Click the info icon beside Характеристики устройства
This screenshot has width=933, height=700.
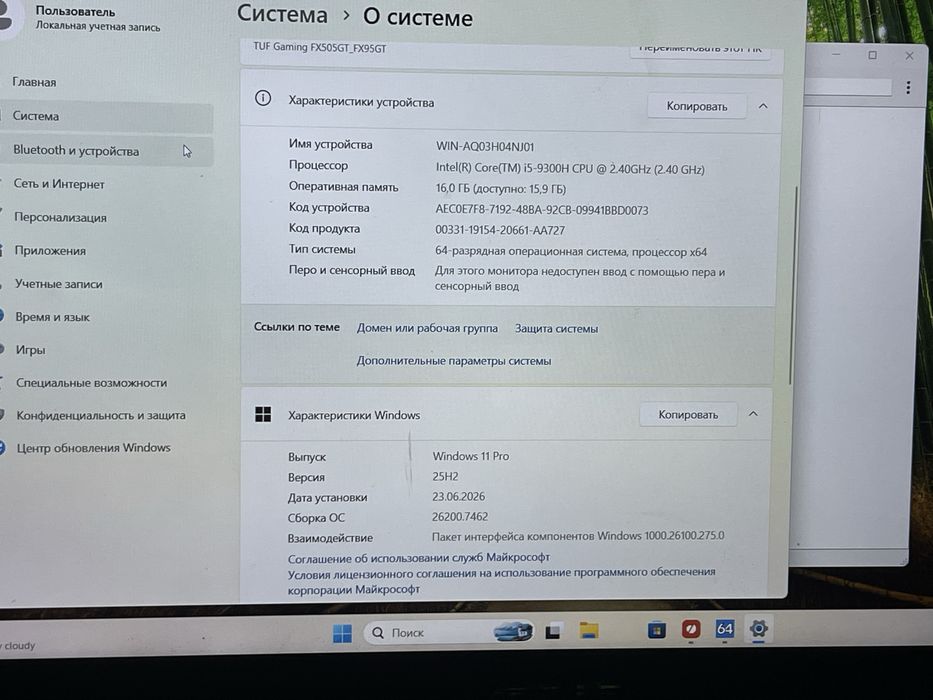[262, 98]
